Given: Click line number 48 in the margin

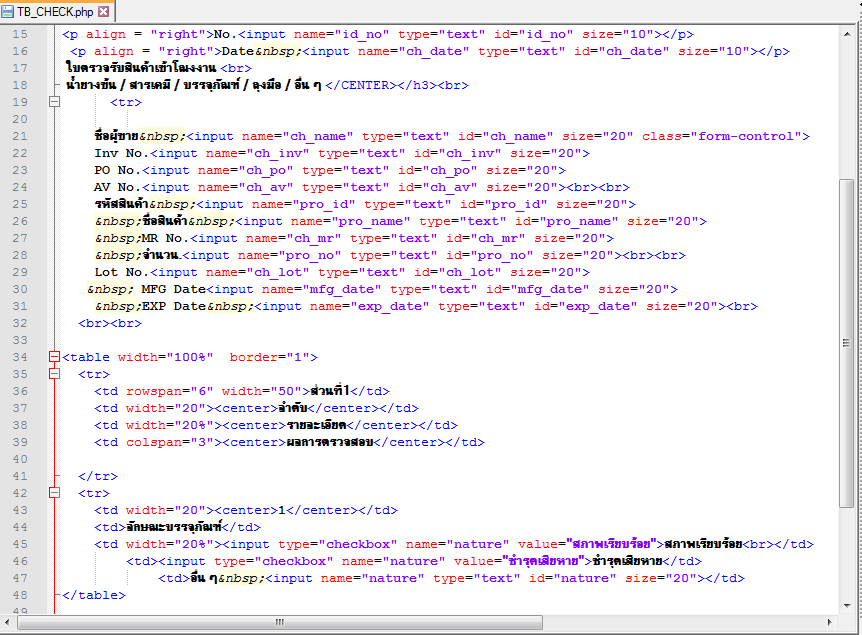Looking at the screenshot, I should point(20,595).
